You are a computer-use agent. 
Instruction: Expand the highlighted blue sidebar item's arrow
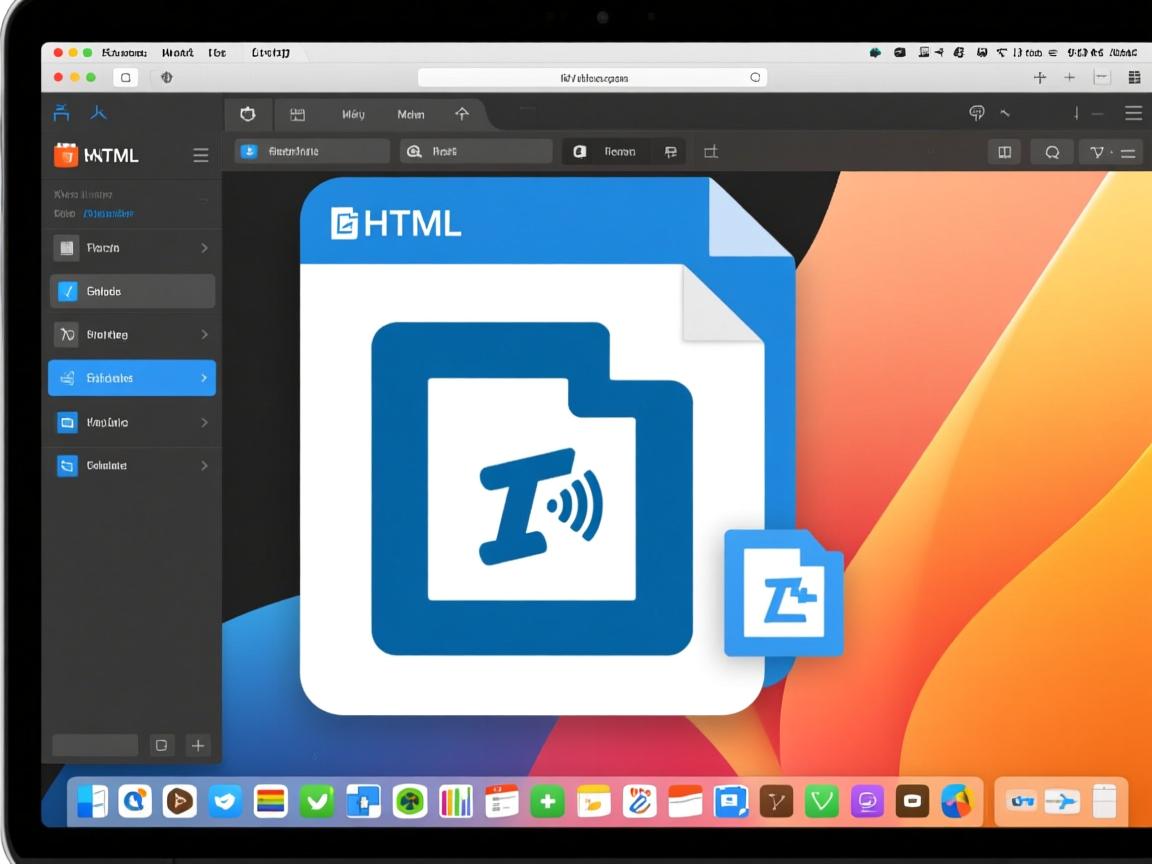tap(204, 378)
